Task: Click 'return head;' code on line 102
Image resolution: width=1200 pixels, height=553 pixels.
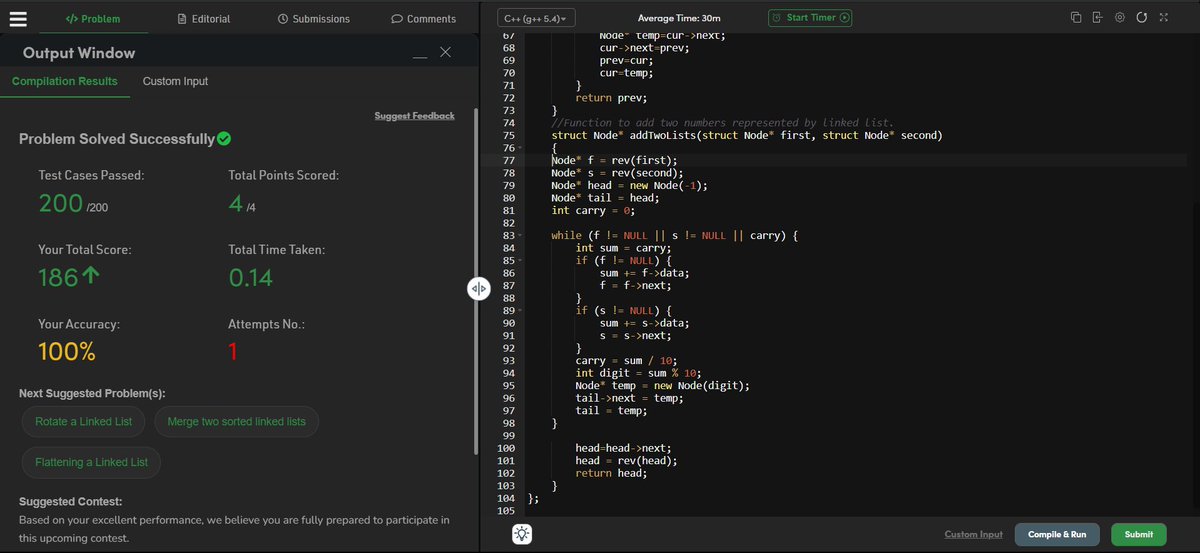Action: coord(611,473)
